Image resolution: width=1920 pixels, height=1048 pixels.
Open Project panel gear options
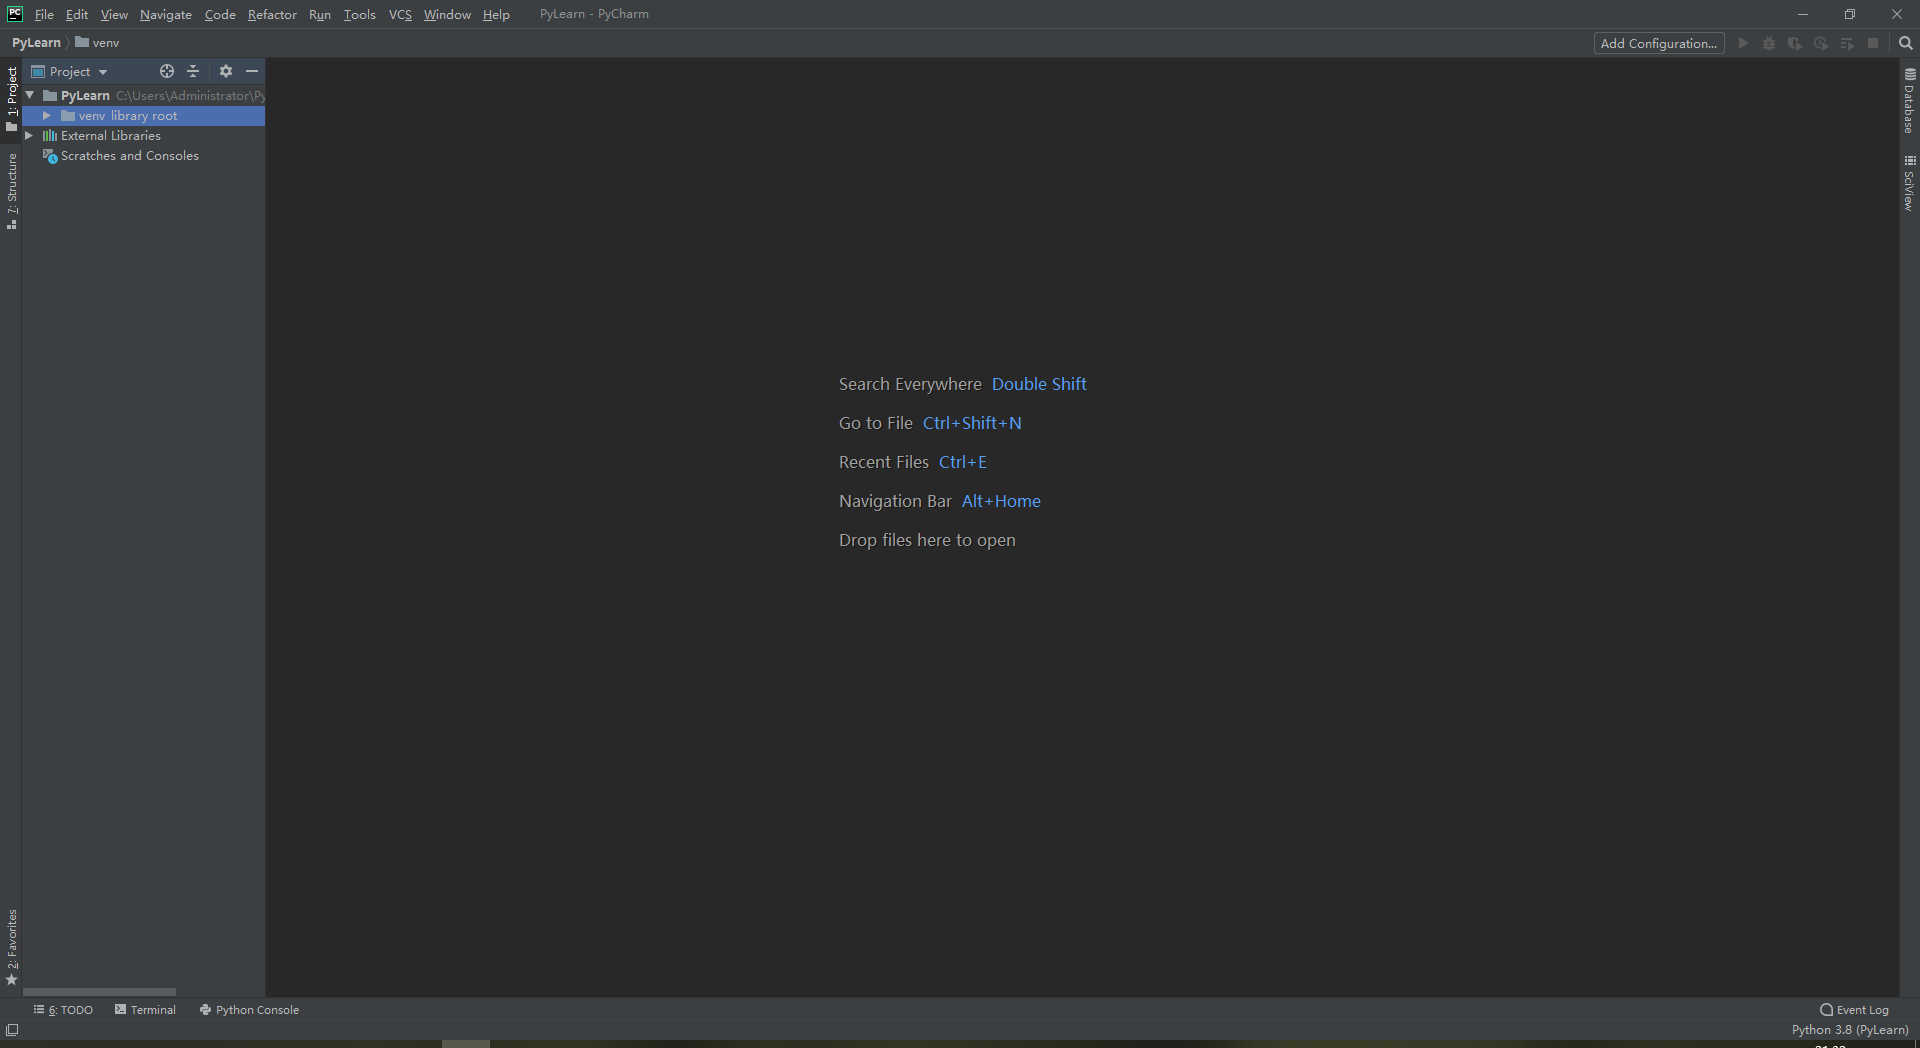(226, 71)
